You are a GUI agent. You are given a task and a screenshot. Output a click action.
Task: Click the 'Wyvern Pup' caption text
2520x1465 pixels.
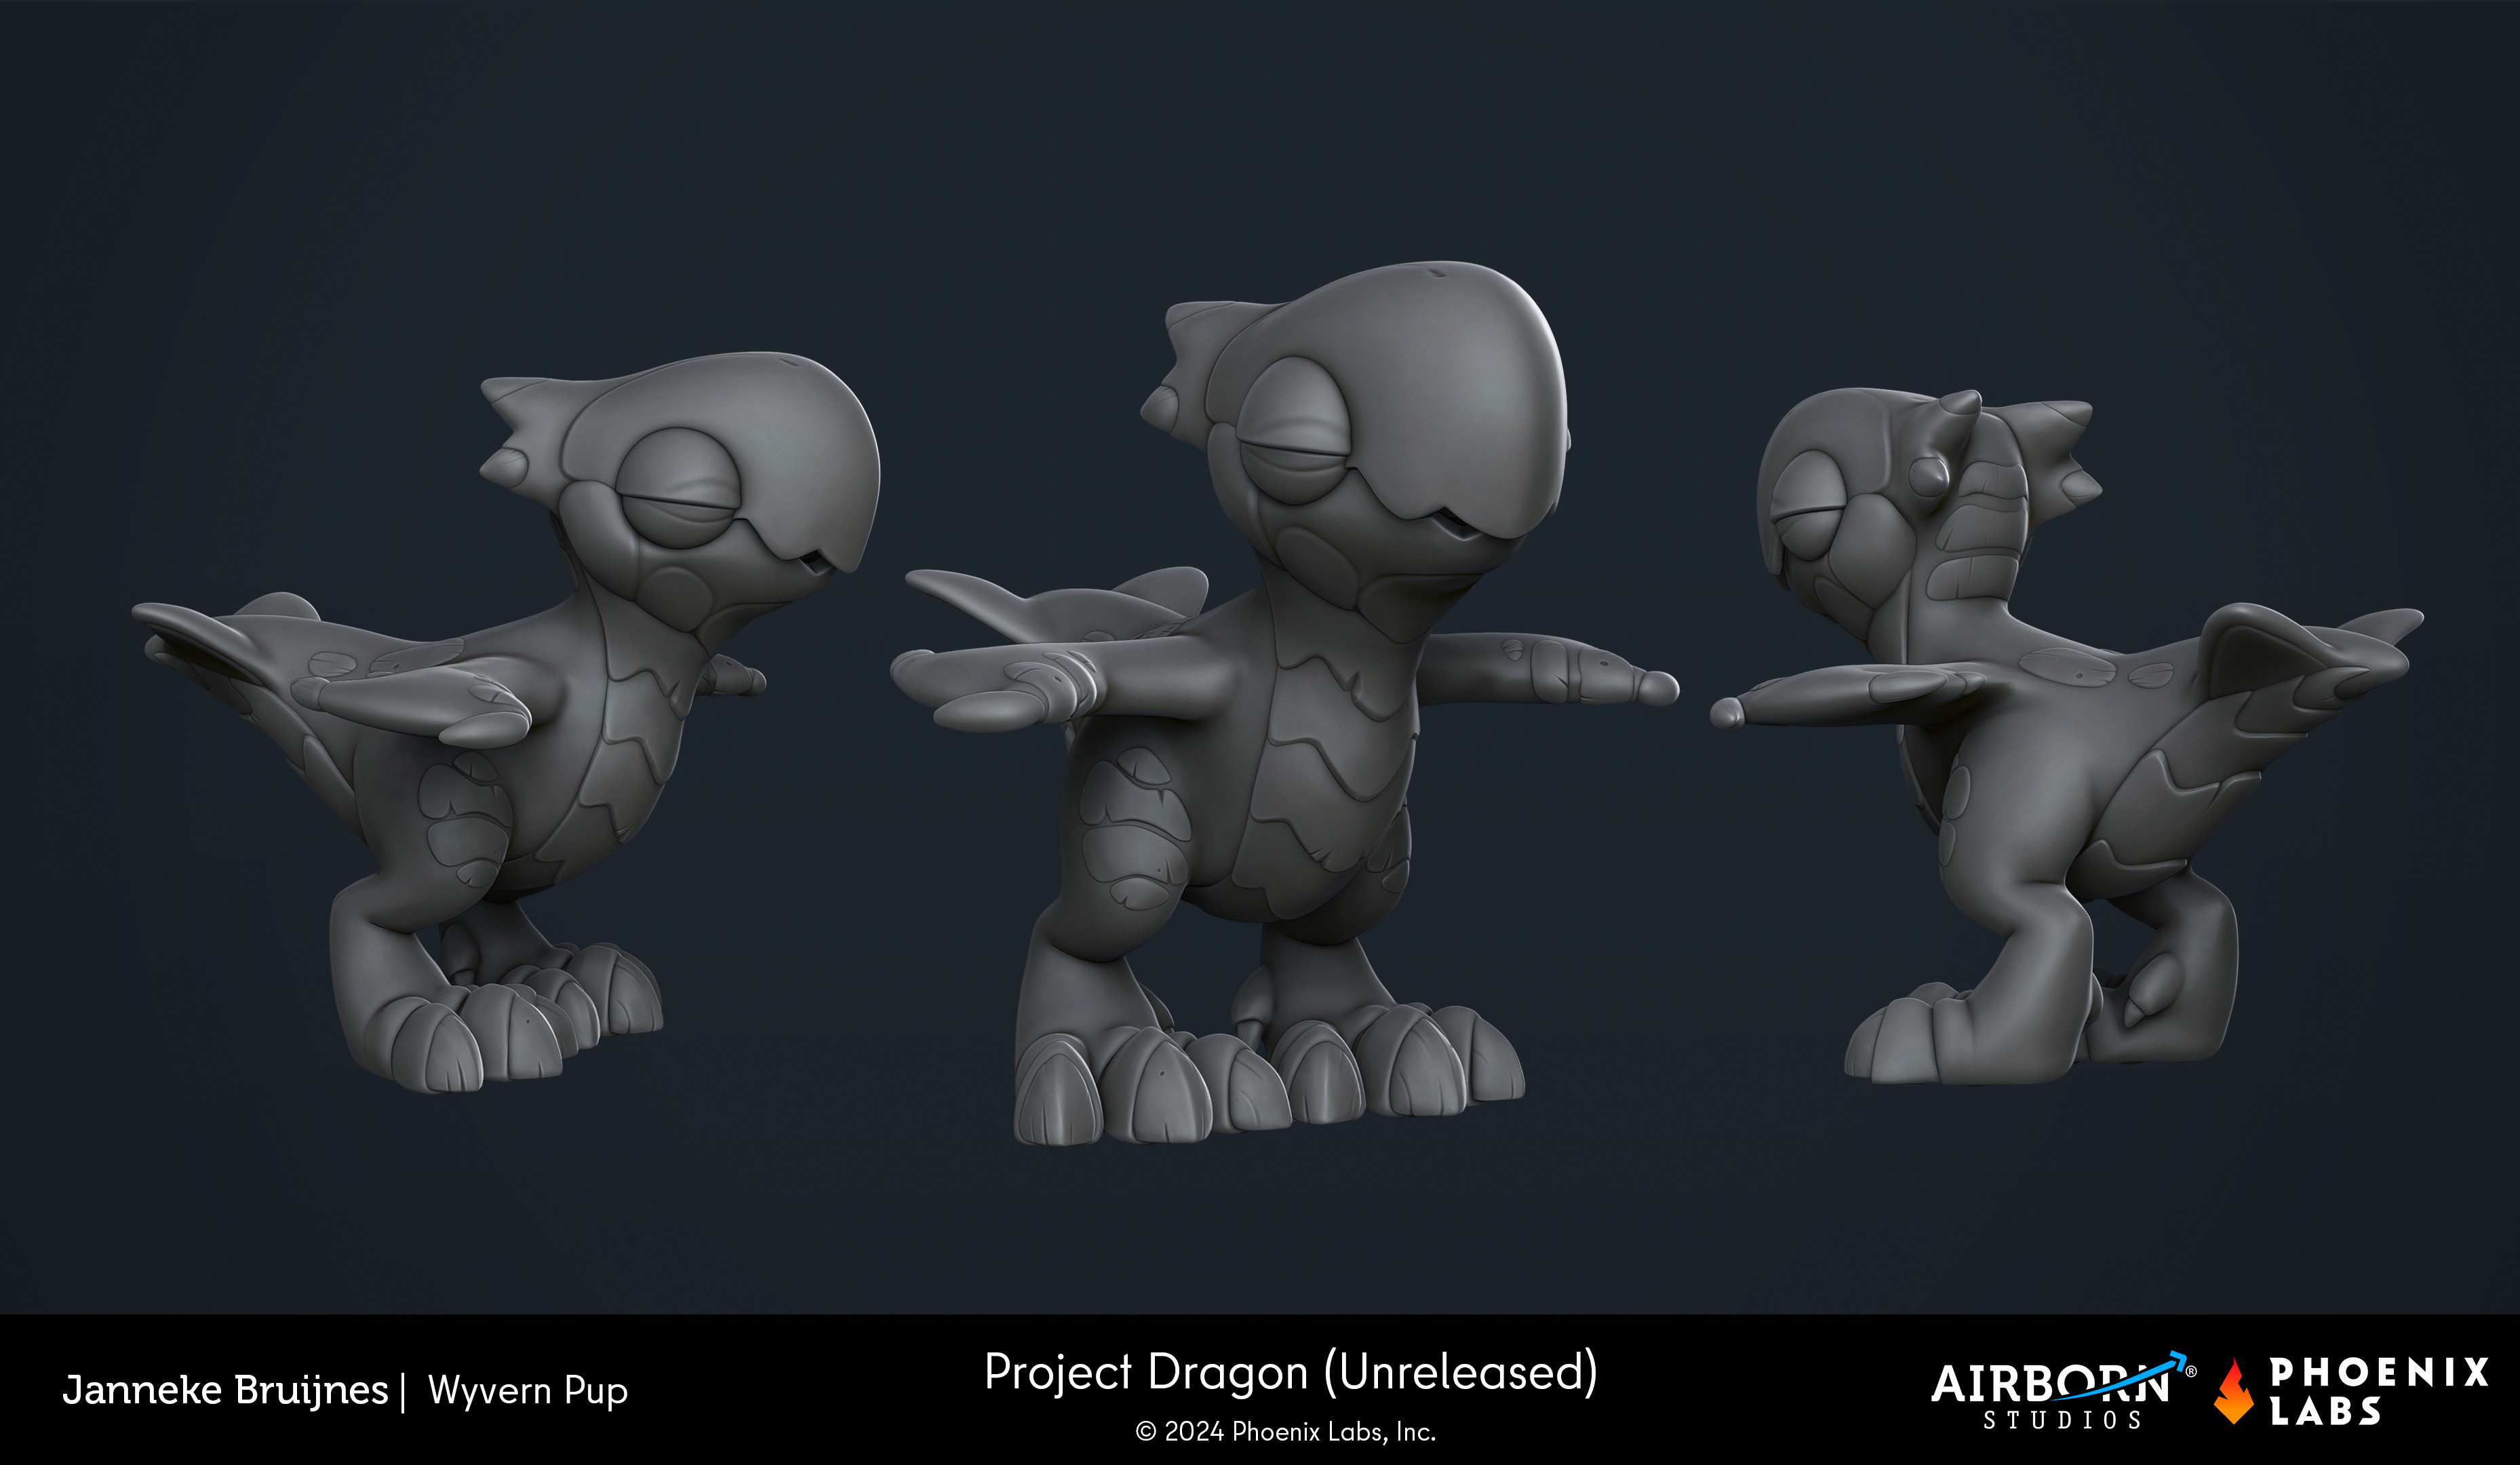click(528, 1390)
